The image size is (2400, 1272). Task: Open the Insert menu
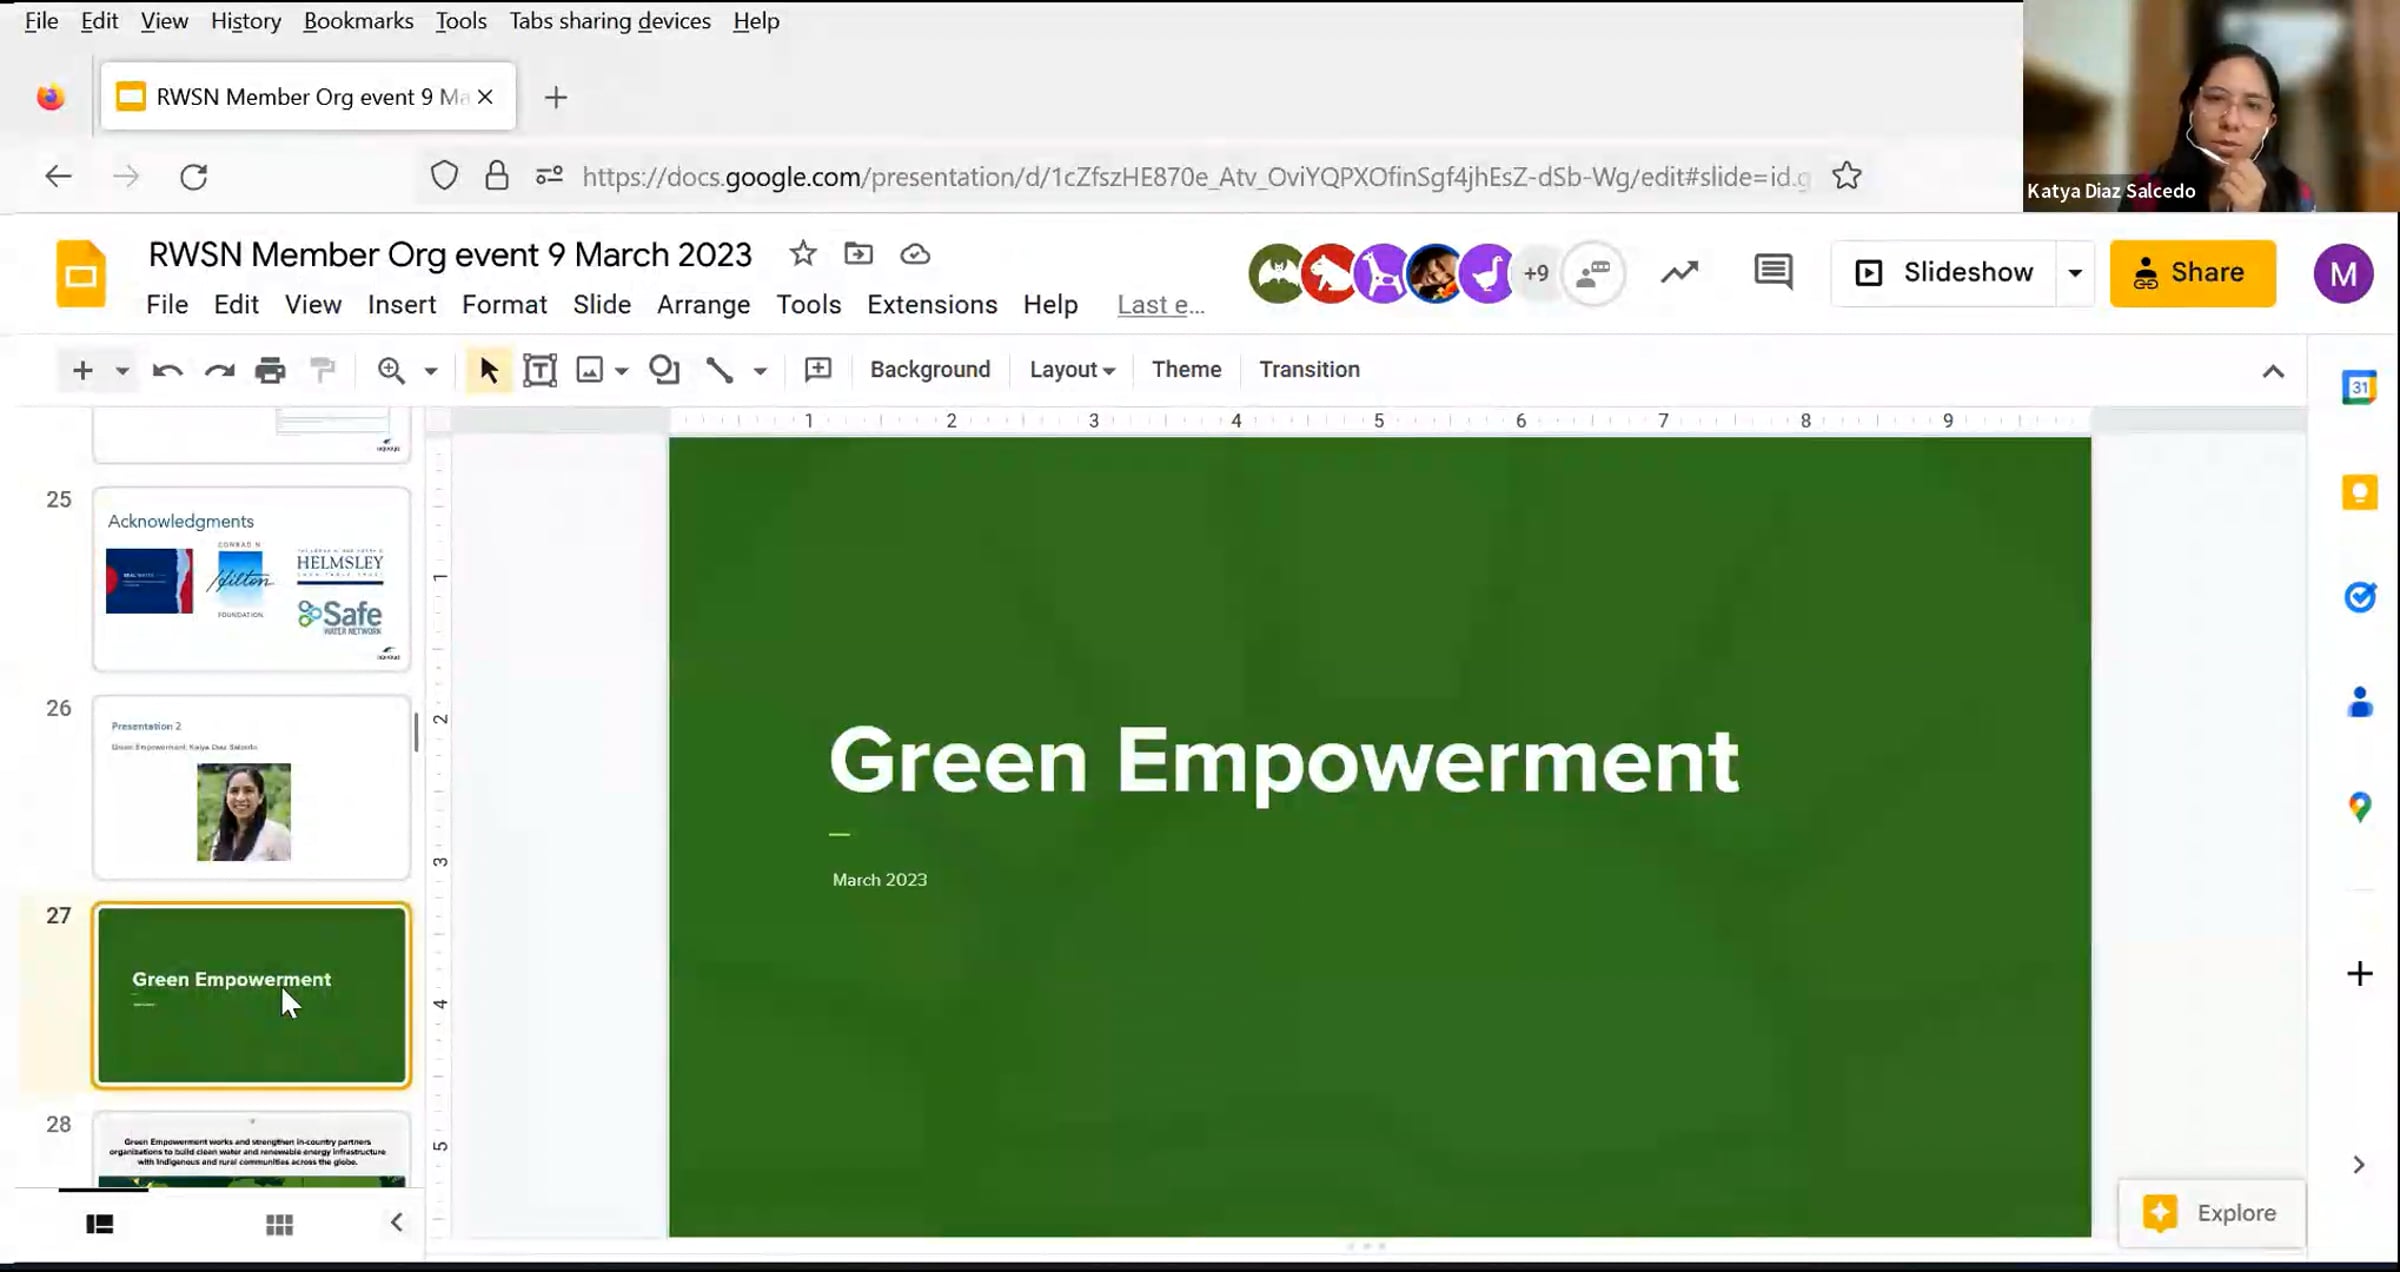tap(401, 305)
